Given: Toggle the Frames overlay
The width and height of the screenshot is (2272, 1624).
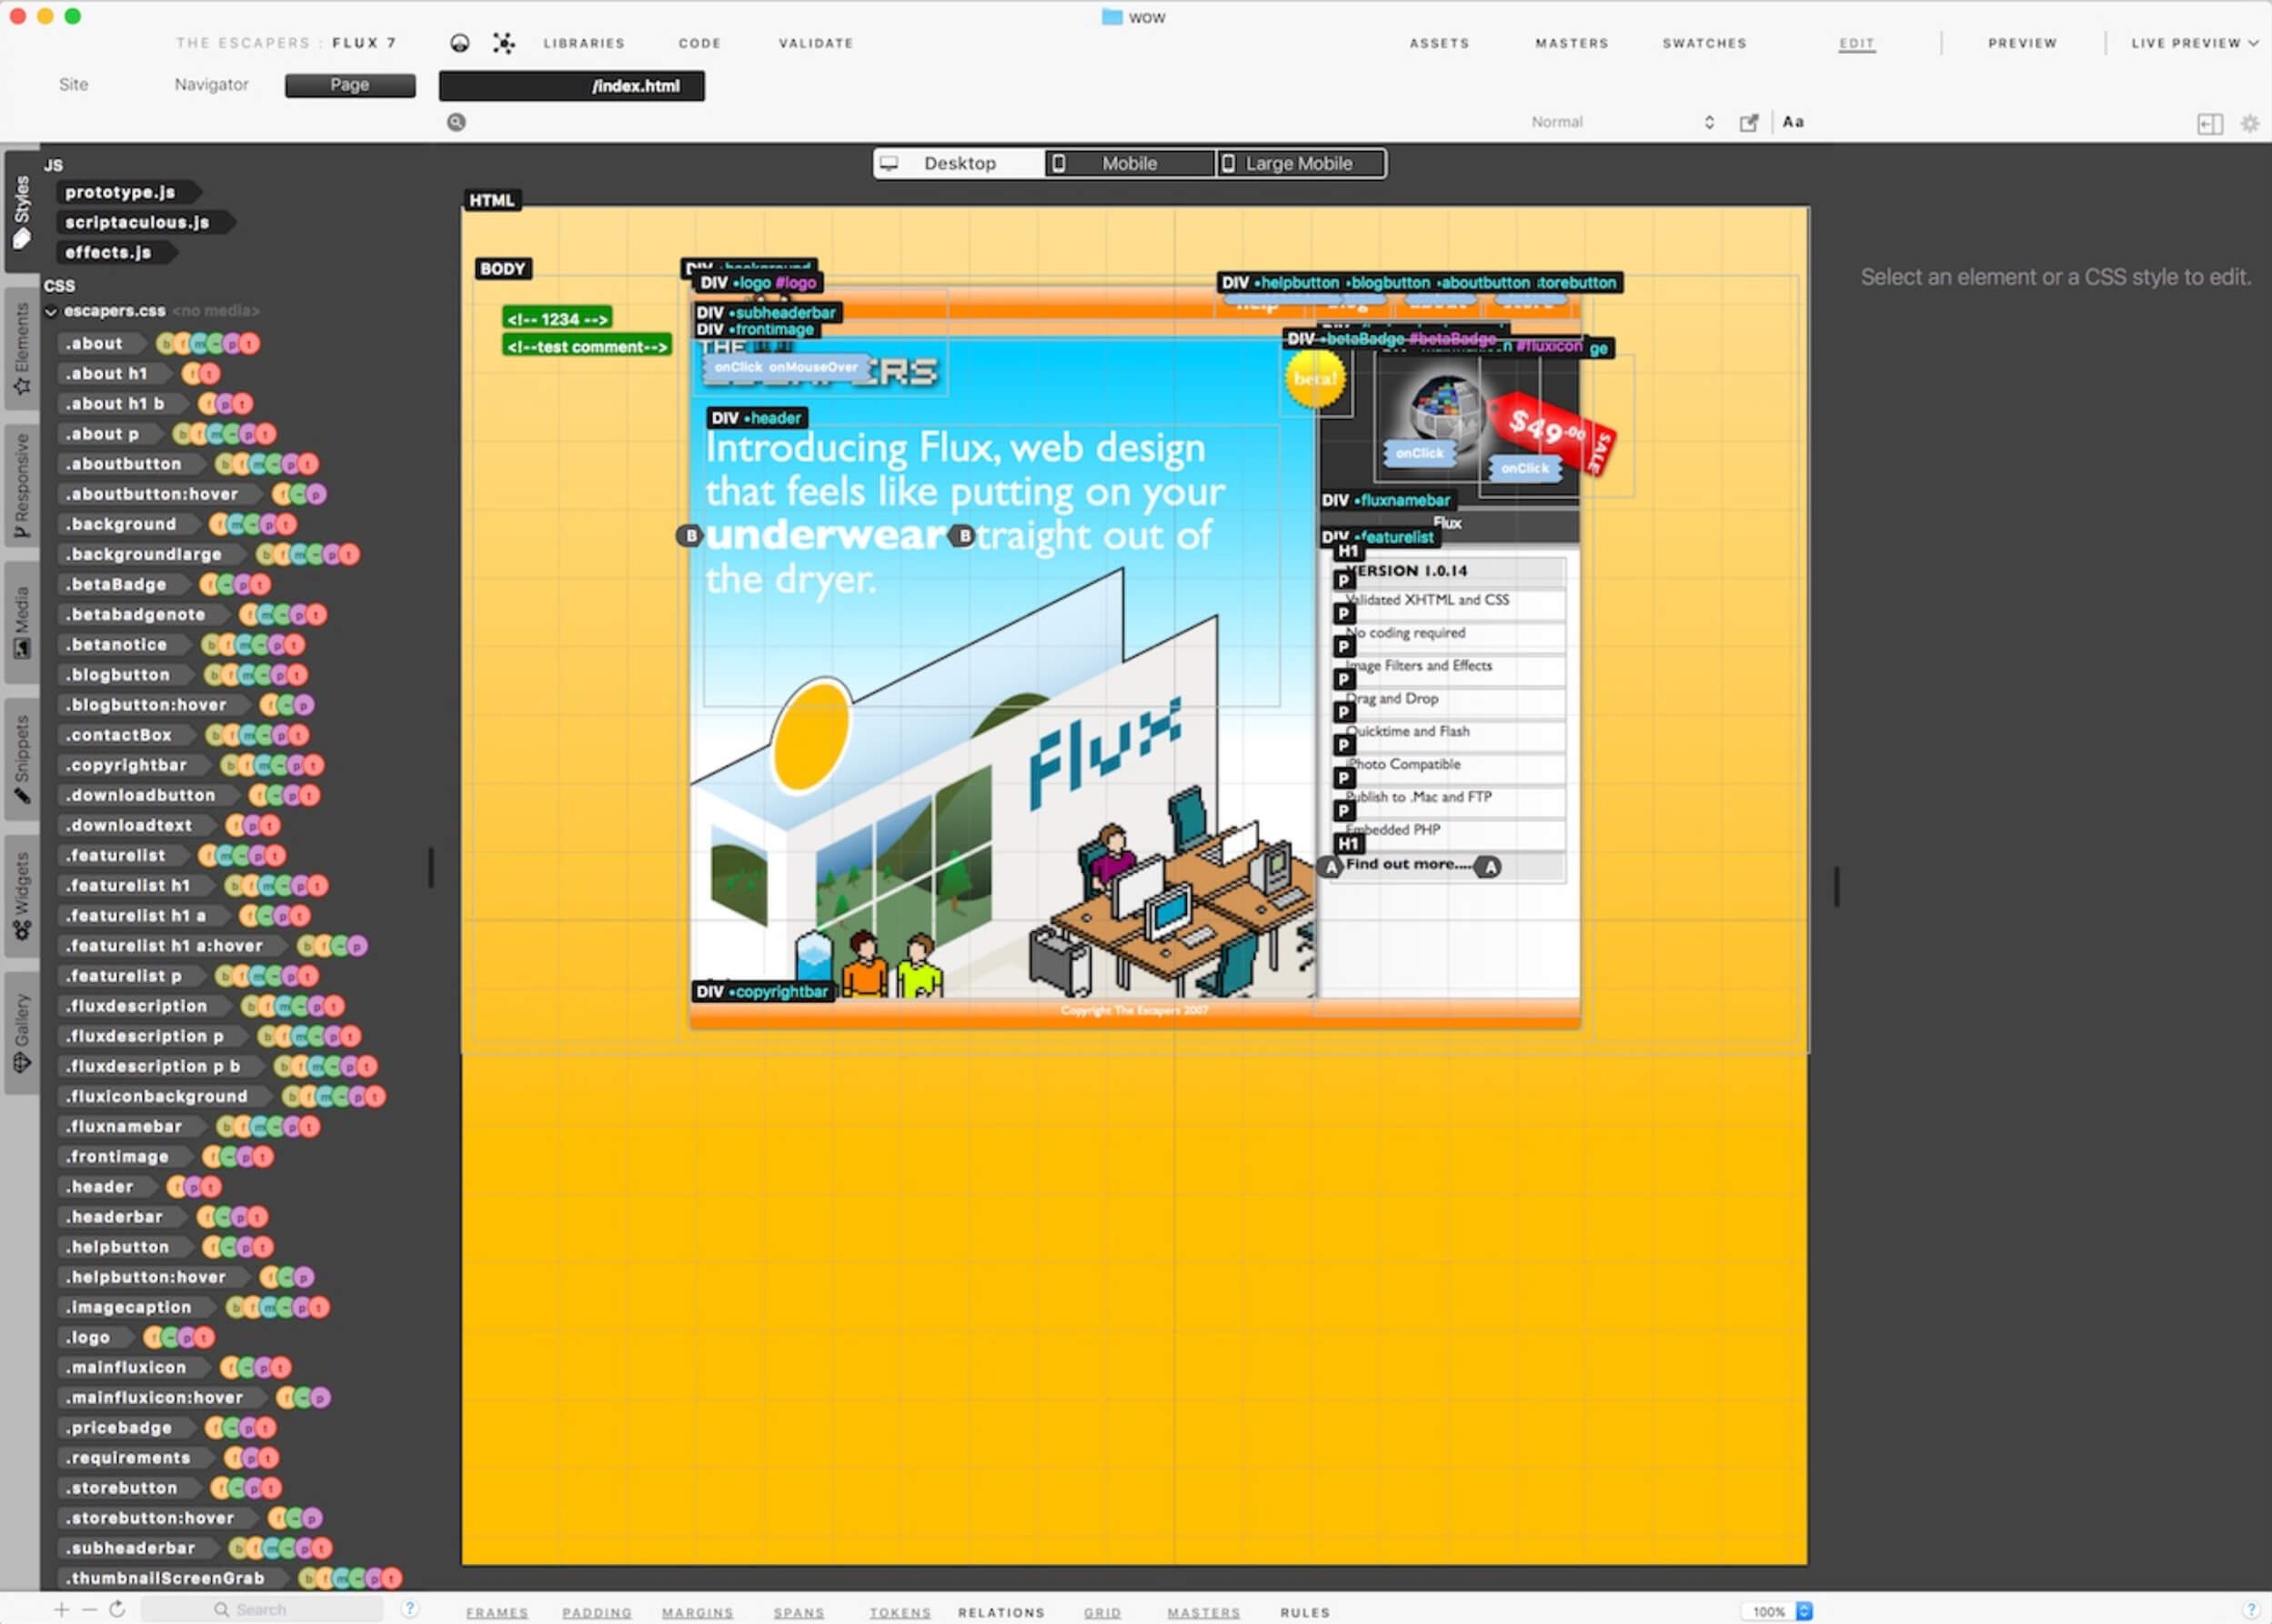Looking at the screenshot, I should [x=497, y=1612].
